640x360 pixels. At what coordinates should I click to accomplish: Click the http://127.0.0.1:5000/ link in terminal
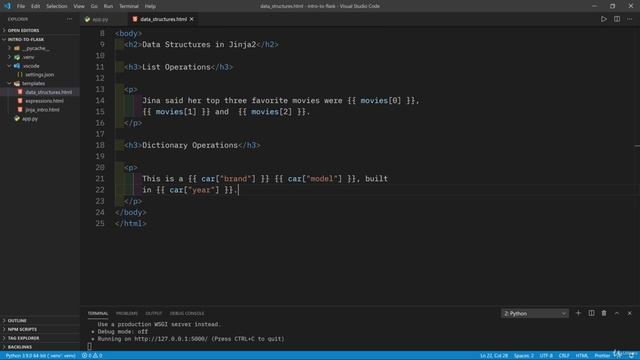pos(171,339)
